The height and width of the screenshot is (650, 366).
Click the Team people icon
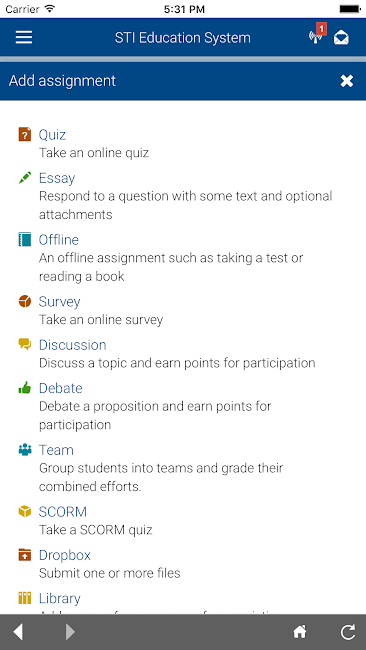click(x=25, y=450)
